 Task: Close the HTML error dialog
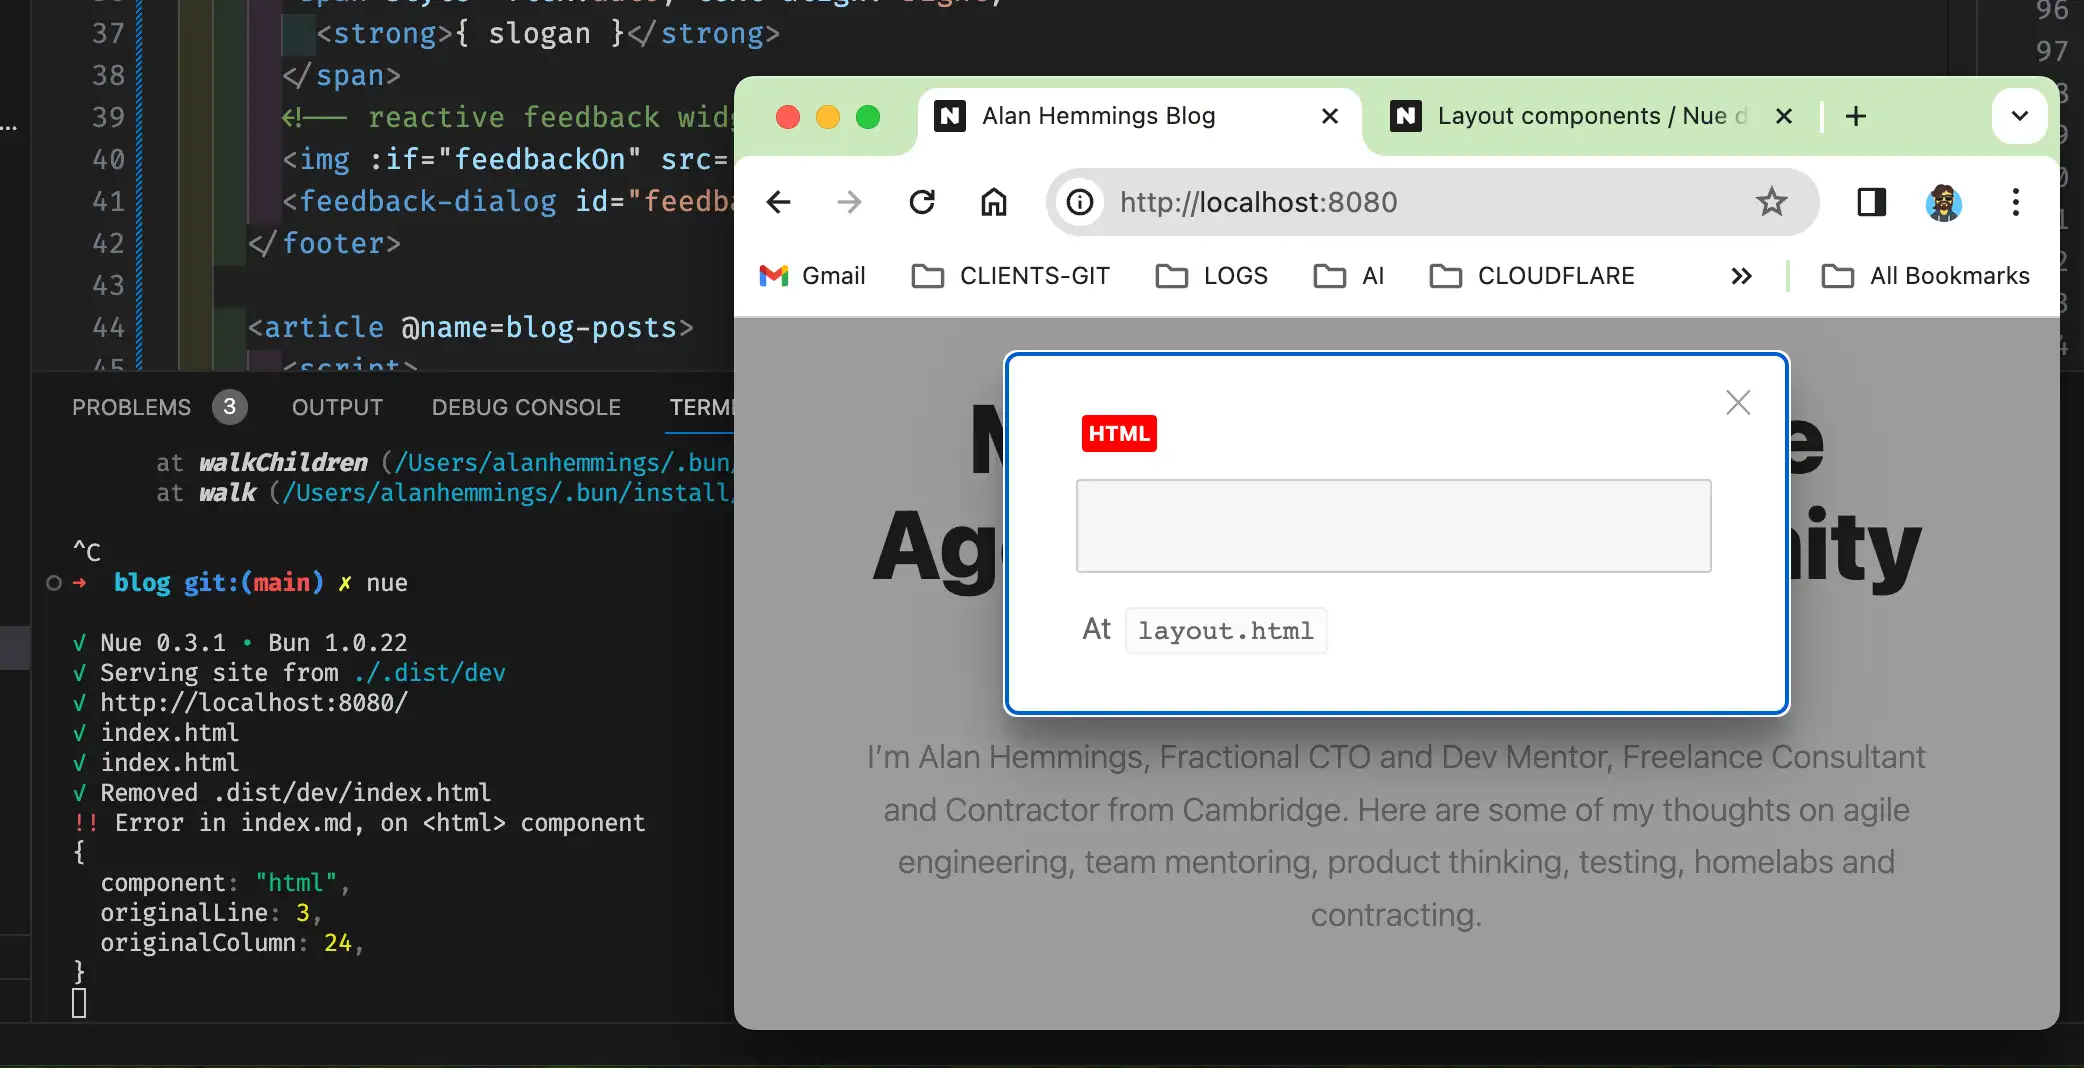(1738, 402)
